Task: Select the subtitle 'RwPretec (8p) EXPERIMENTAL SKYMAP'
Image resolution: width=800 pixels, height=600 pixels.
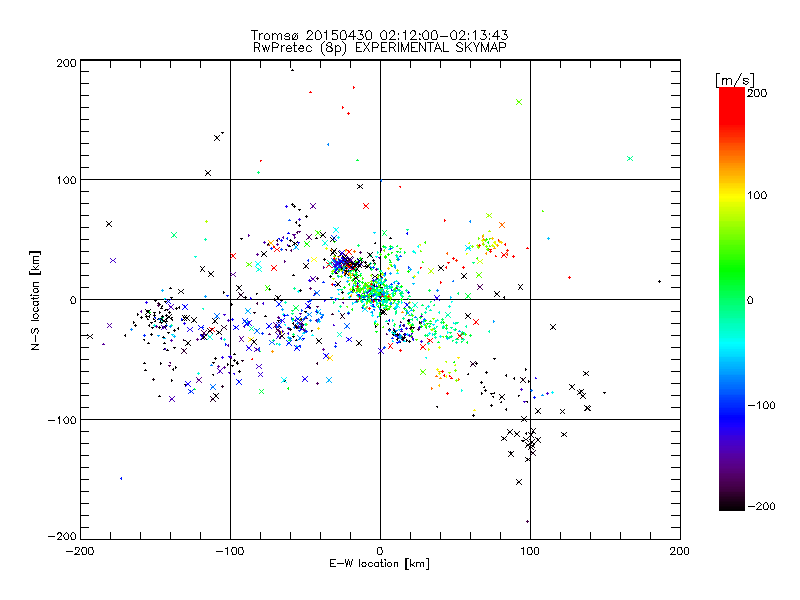Action: [x=379, y=48]
